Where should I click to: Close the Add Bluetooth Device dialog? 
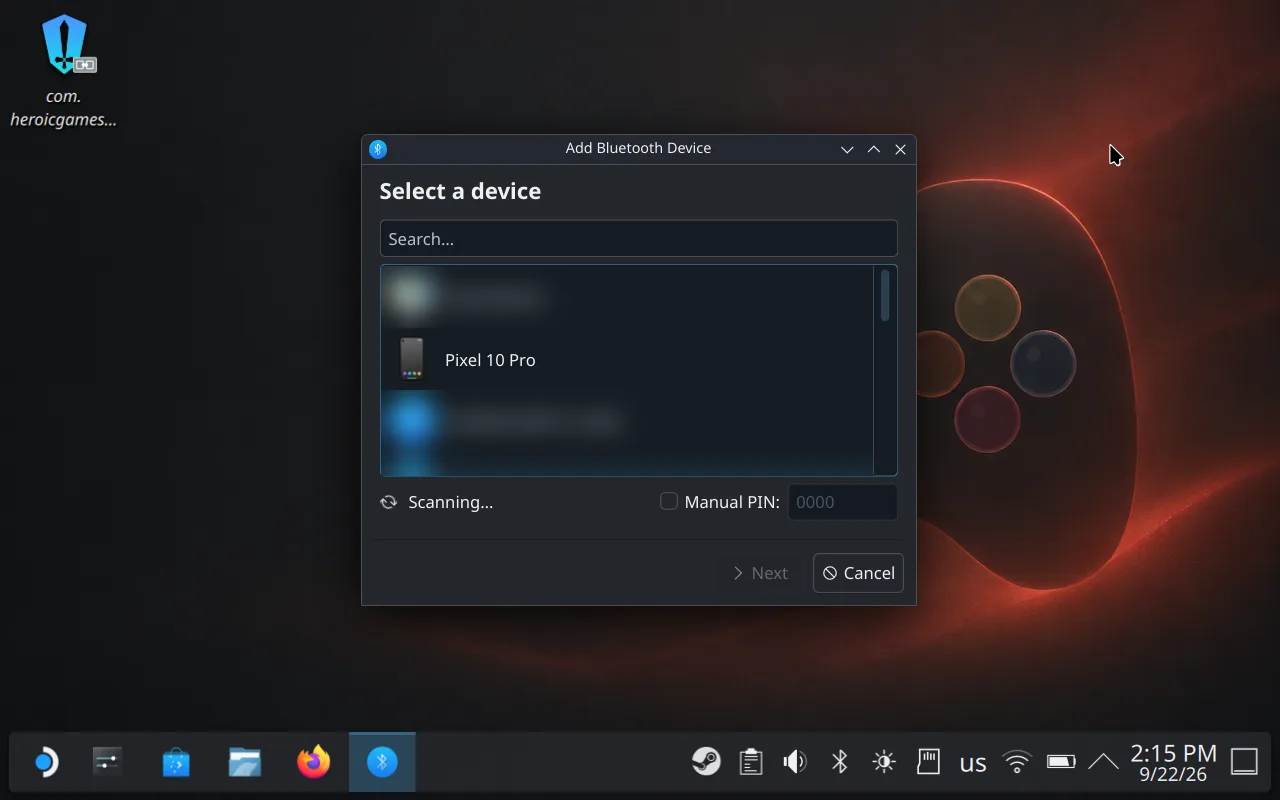(900, 149)
